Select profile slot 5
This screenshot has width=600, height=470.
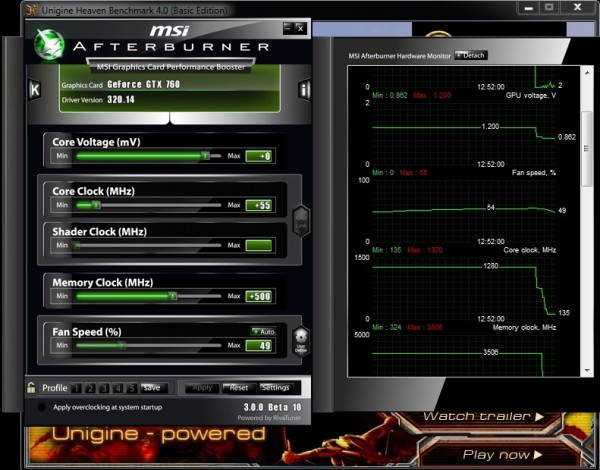point(132,388)
